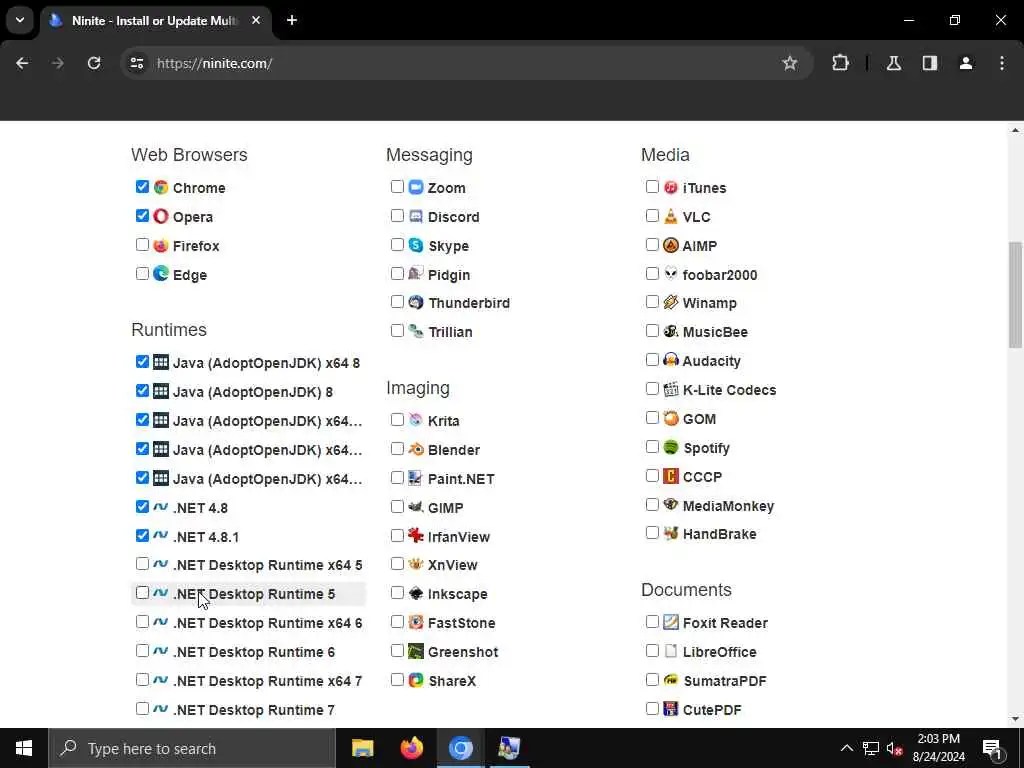Click the Discord icon in Messaging
1024x768 pixels.
click(x=416, y=216)
